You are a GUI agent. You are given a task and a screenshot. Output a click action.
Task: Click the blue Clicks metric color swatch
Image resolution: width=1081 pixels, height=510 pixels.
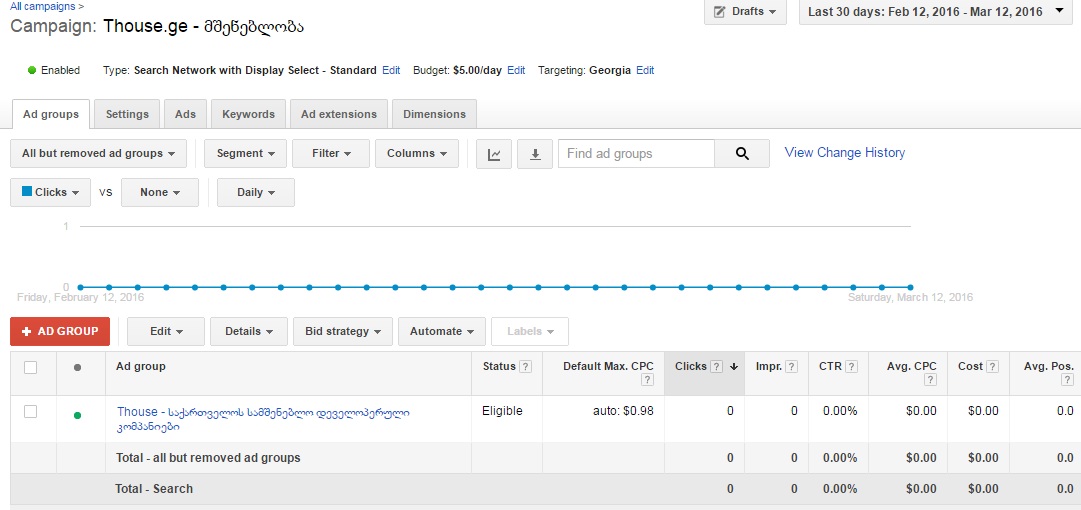click(27, 192)
